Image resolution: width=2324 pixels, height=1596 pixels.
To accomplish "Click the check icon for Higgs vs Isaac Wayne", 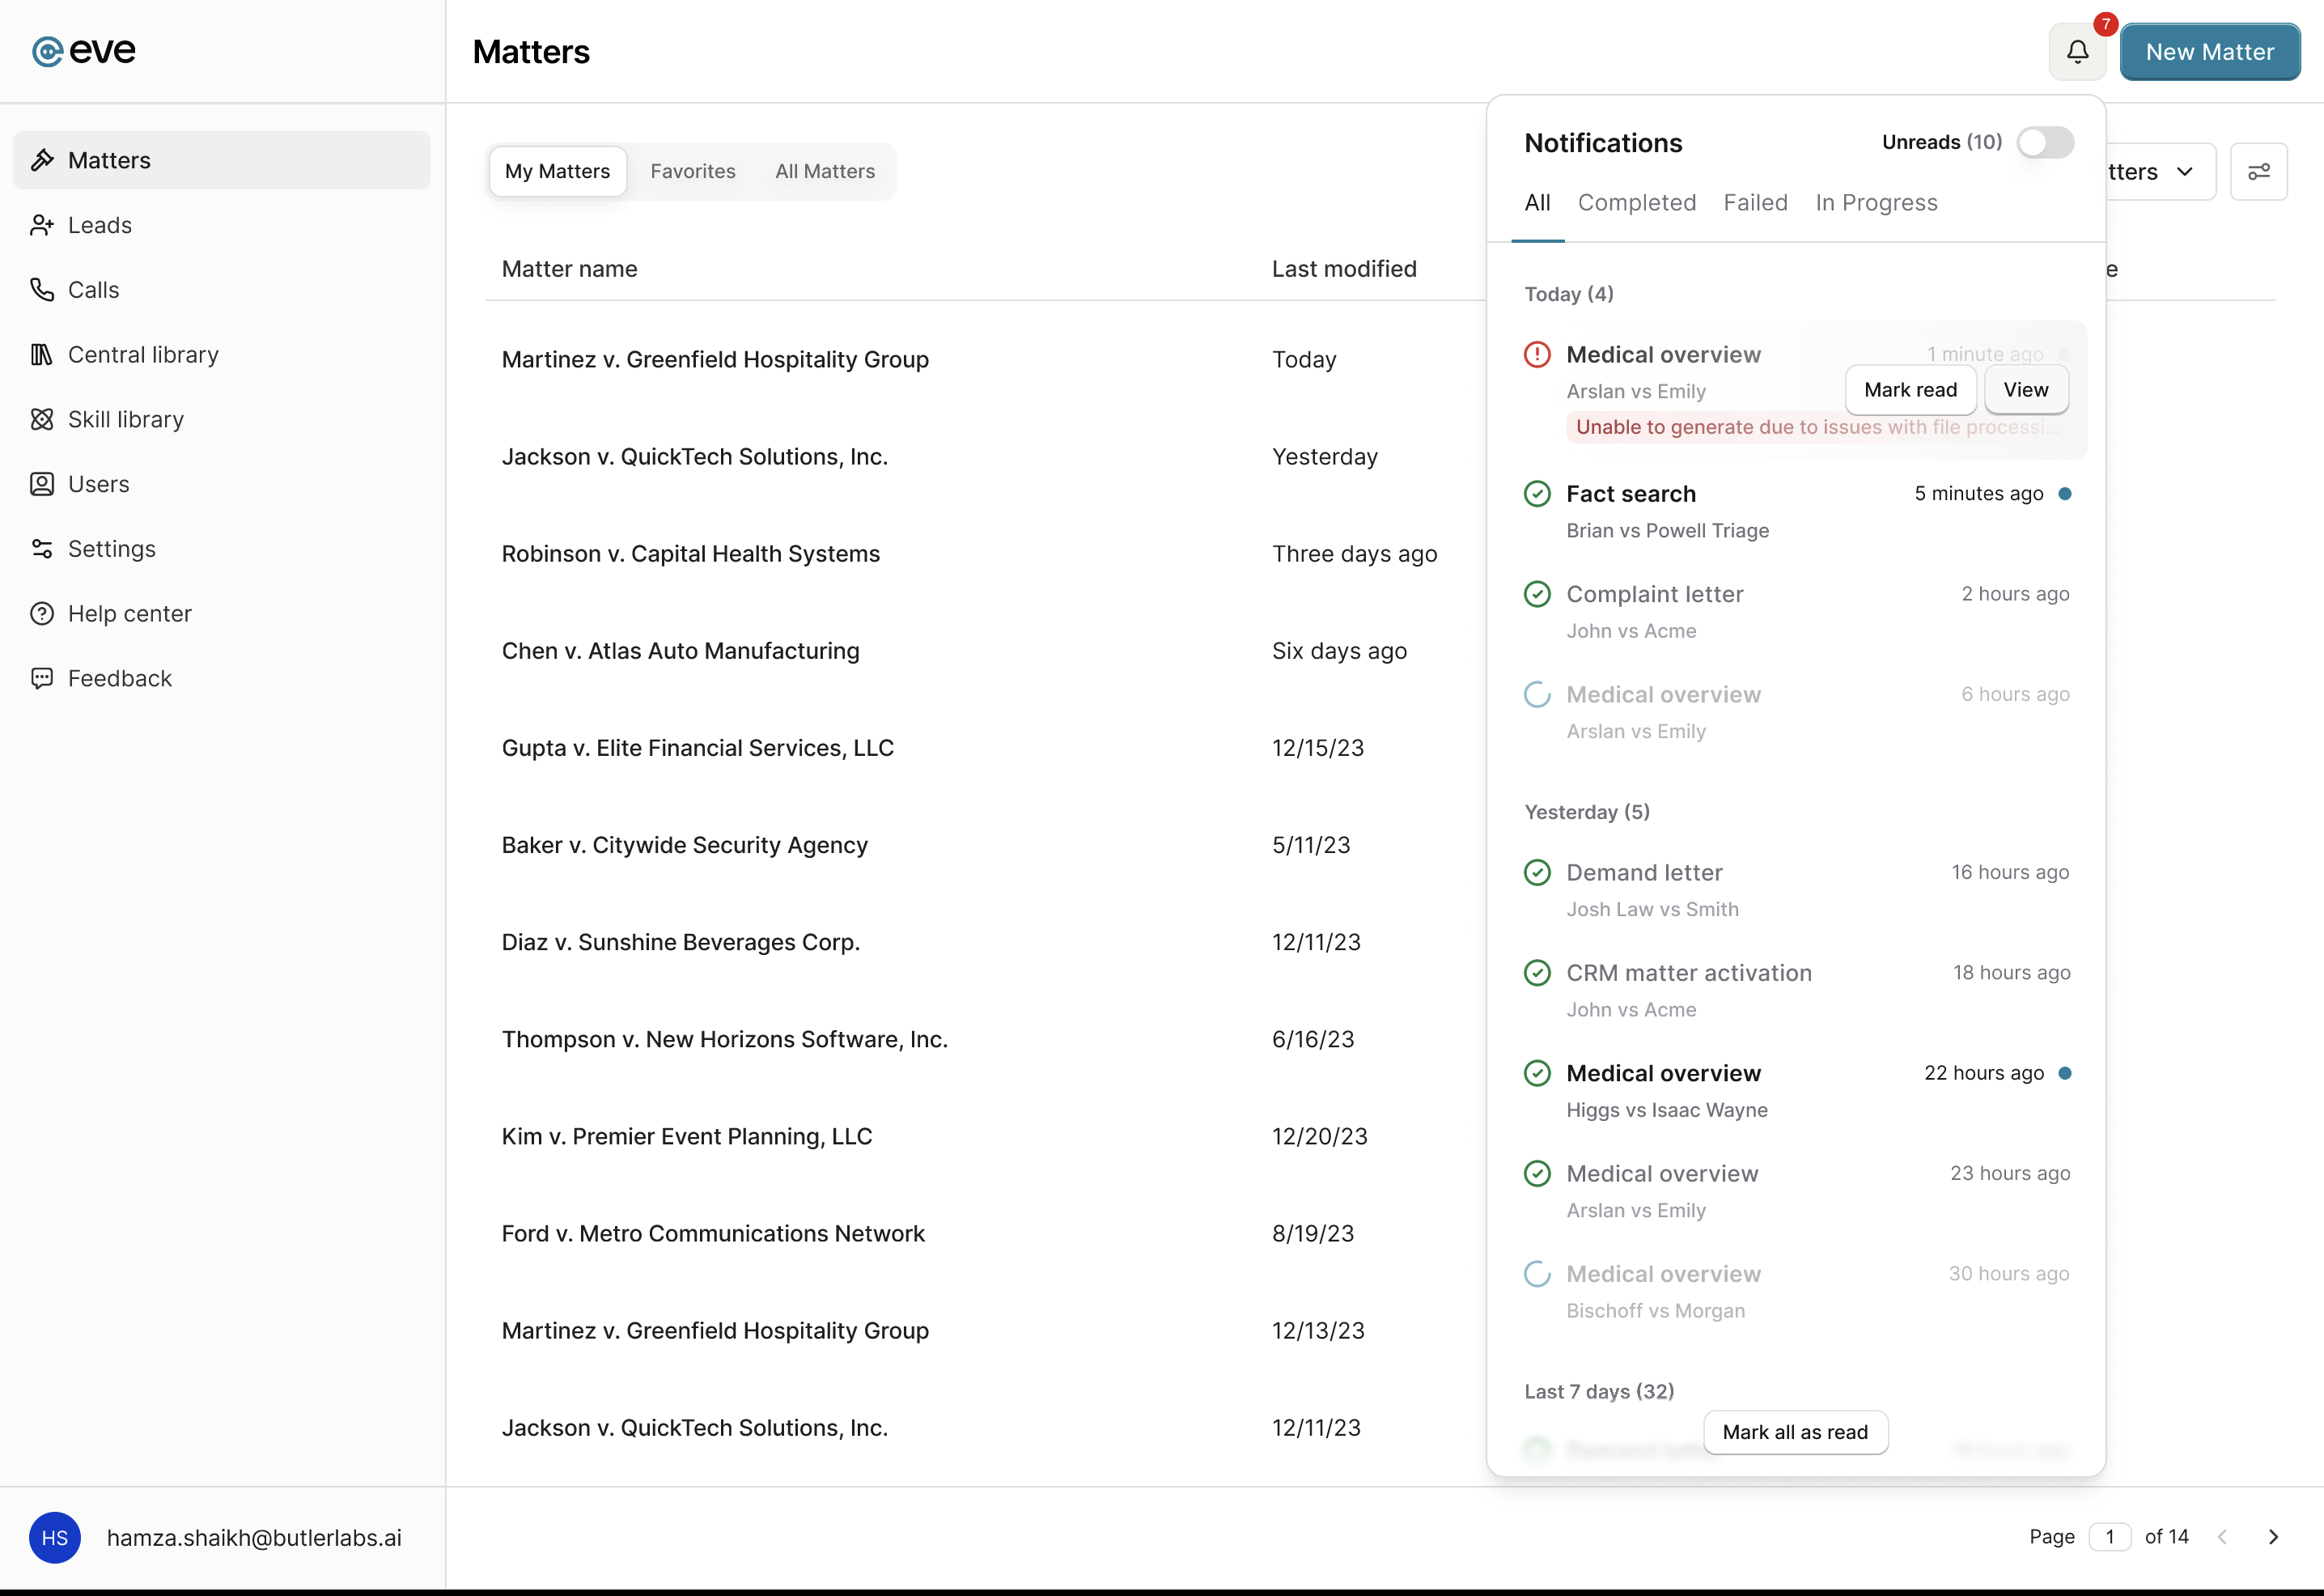I will point(1537,1073).
